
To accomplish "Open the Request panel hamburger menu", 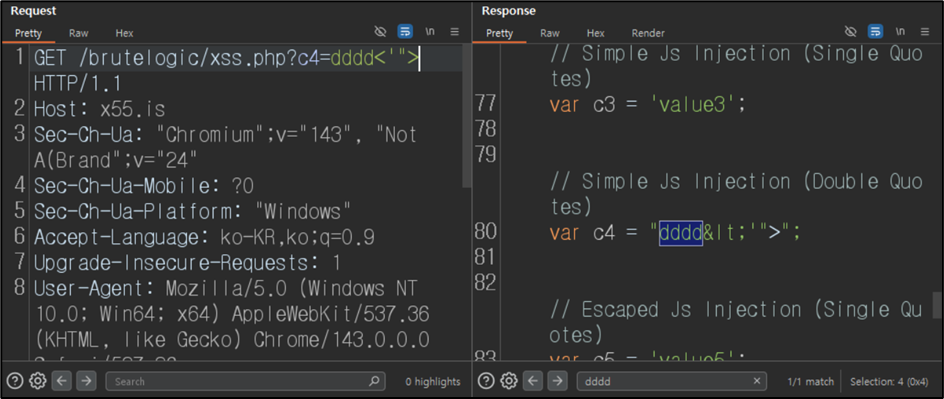I will point(455,31).
